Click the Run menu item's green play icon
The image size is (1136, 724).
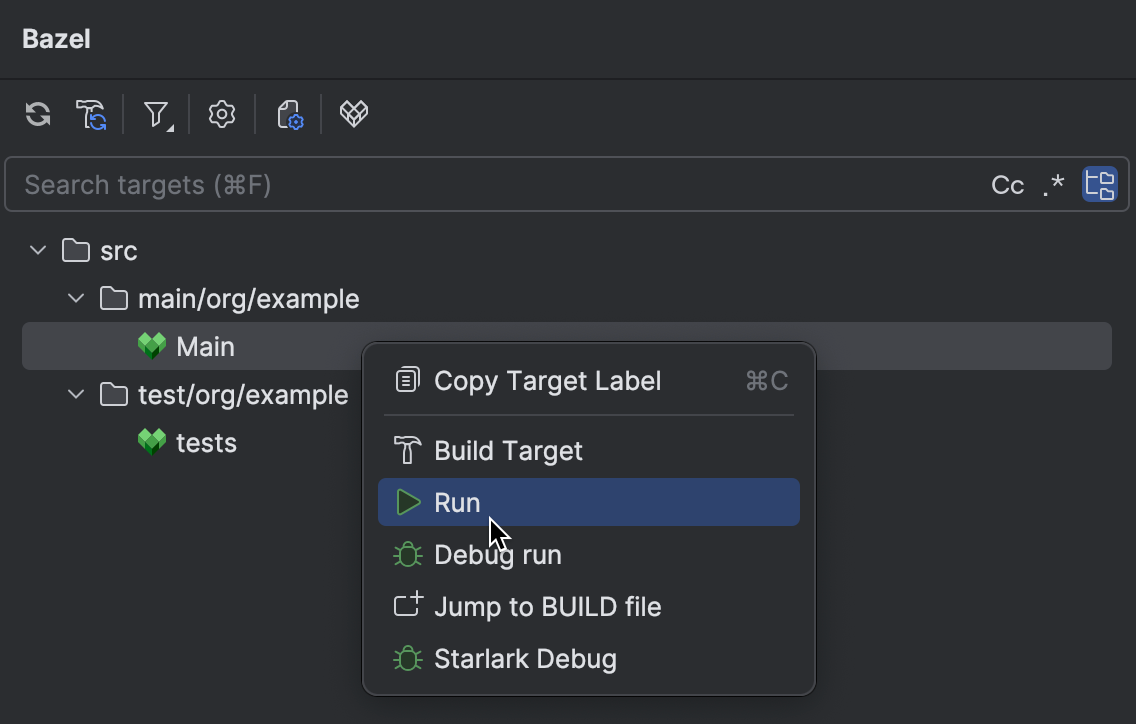[408, 502]
